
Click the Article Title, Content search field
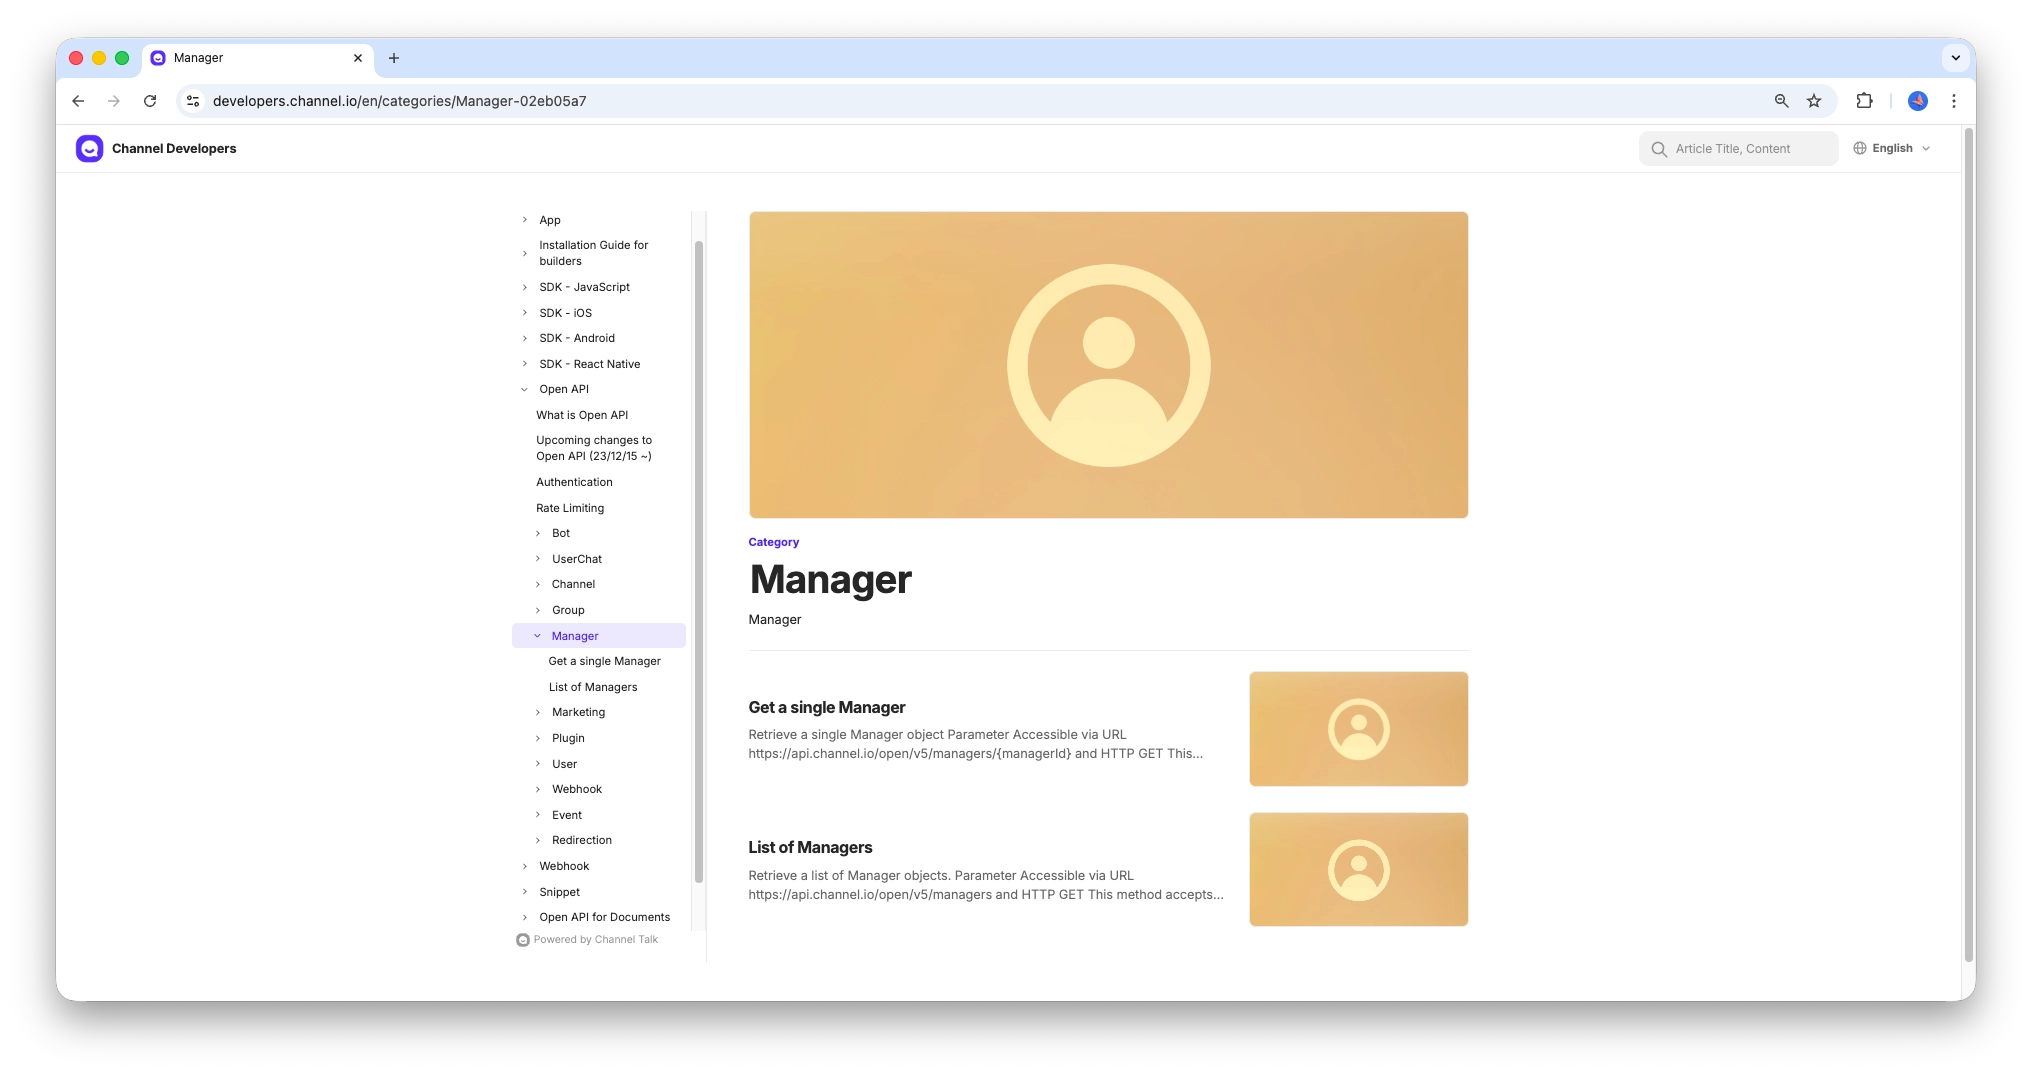(1738, 148)
